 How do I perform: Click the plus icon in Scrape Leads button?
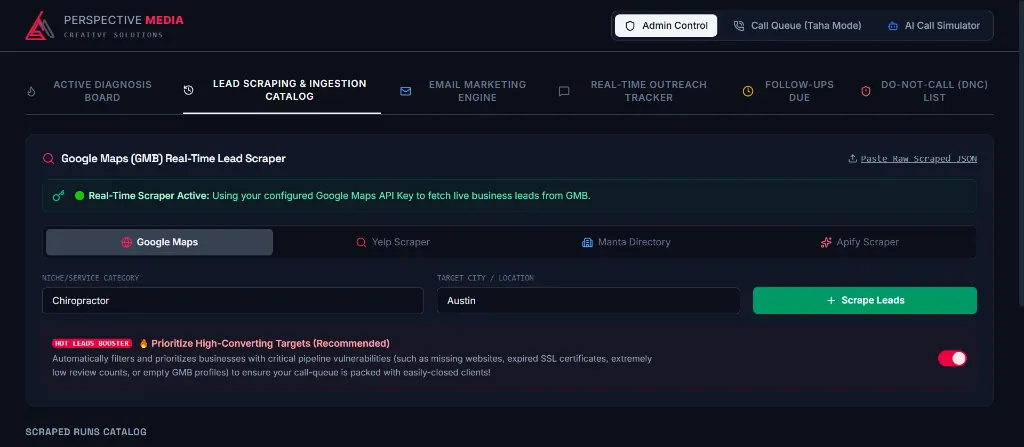coord(831,301)
